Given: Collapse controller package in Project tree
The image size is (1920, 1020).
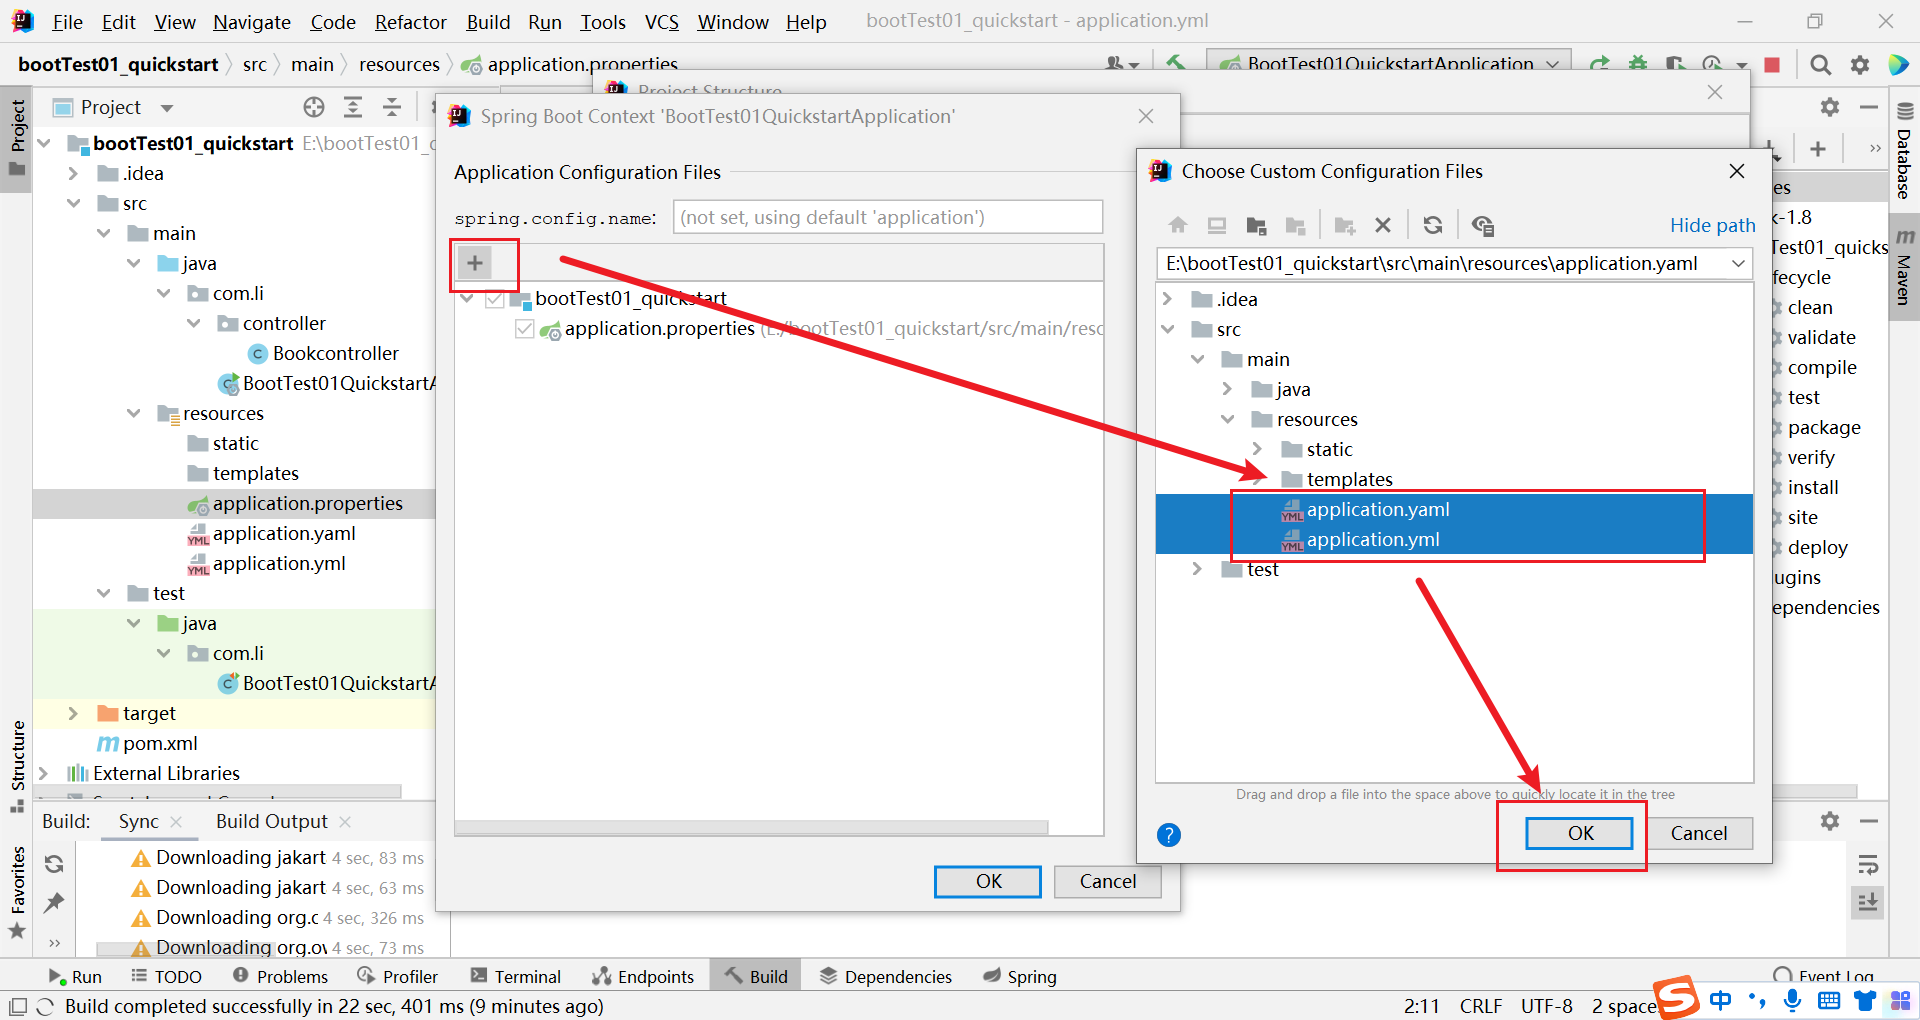Looking at the screenshot, I should pyautogui.click(x=193, y=323).
